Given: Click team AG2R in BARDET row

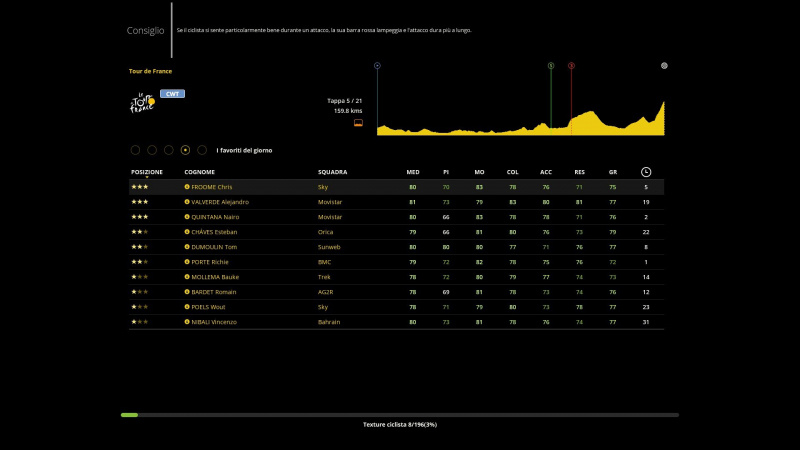Looking at the screenshot, I should pos(326,292).
